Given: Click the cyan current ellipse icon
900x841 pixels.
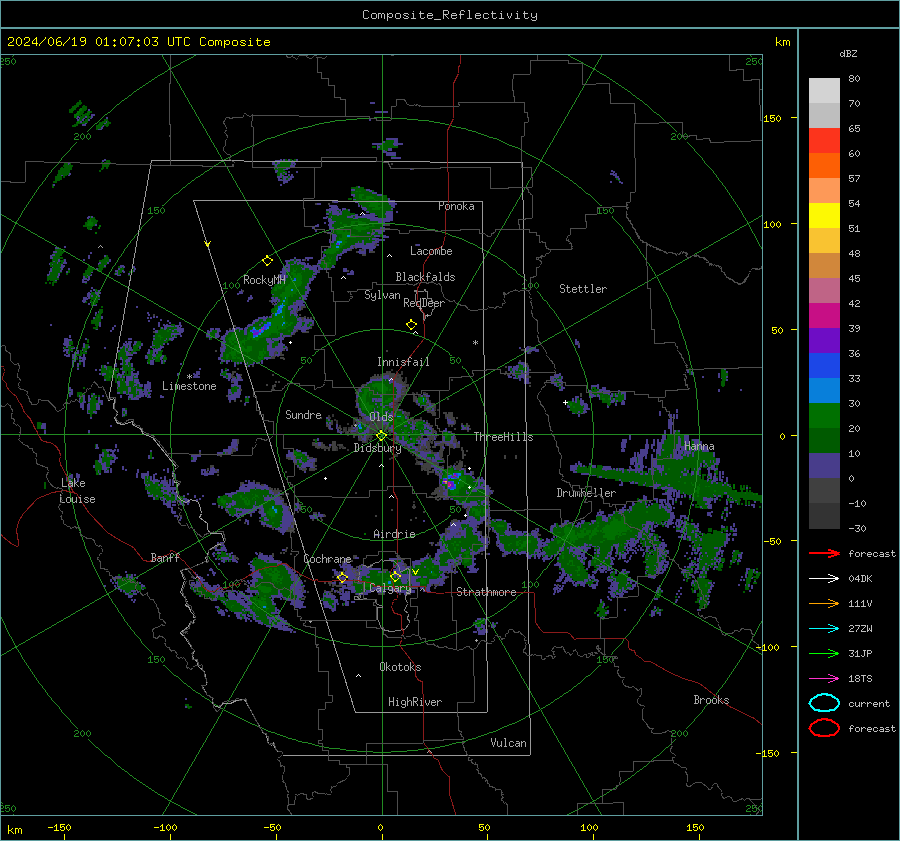Looking at the screenshot, I should pos(824,703).
